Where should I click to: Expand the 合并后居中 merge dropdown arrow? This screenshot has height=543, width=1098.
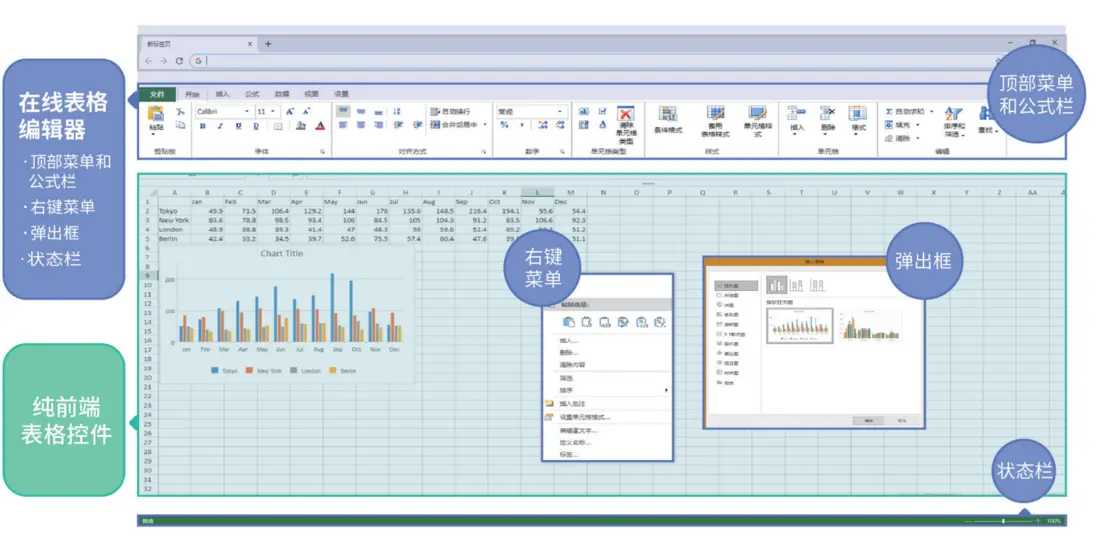point(485,125)
